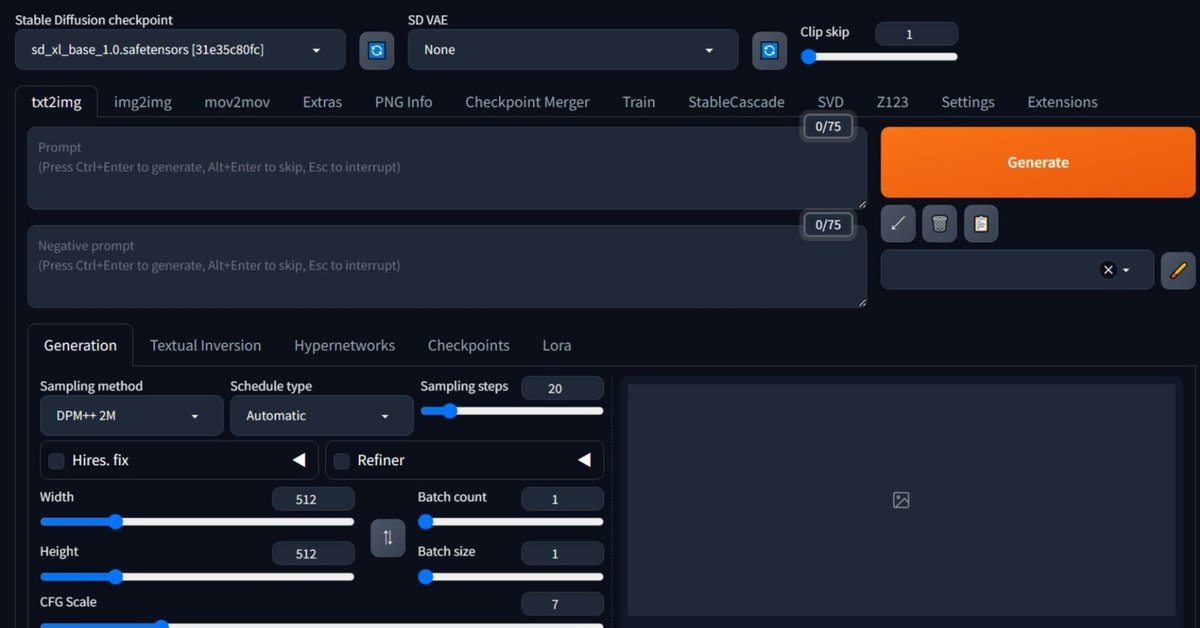This screenshot has width=1200, height=628.
Task: Swap width and height with the exchange icon
Action: [388, 538]
